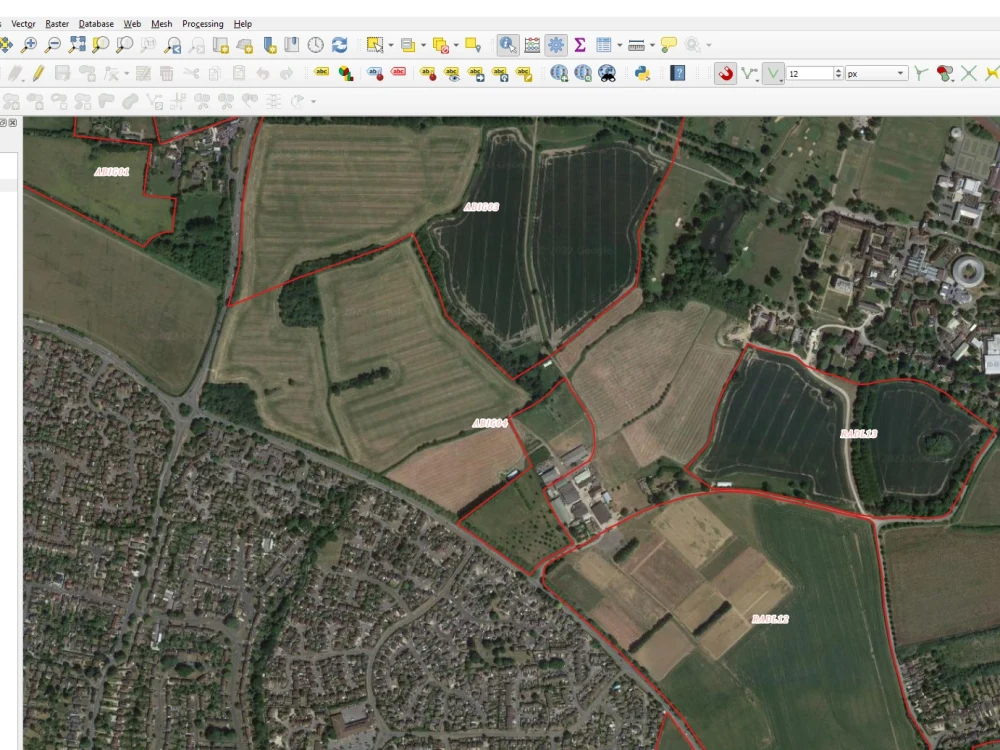Refresh the map canvas
1000x750 pixels.
tap(339, 45)
